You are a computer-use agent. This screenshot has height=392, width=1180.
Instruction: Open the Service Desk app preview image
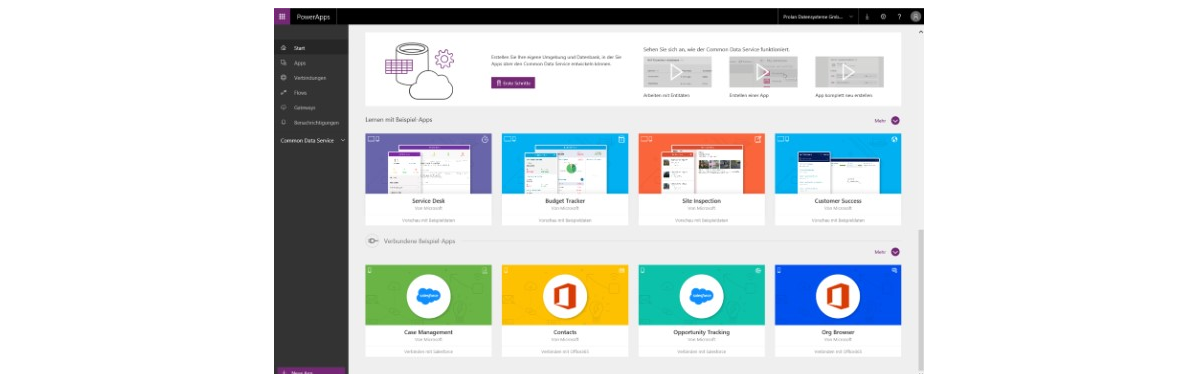click(x=428, y=164)
